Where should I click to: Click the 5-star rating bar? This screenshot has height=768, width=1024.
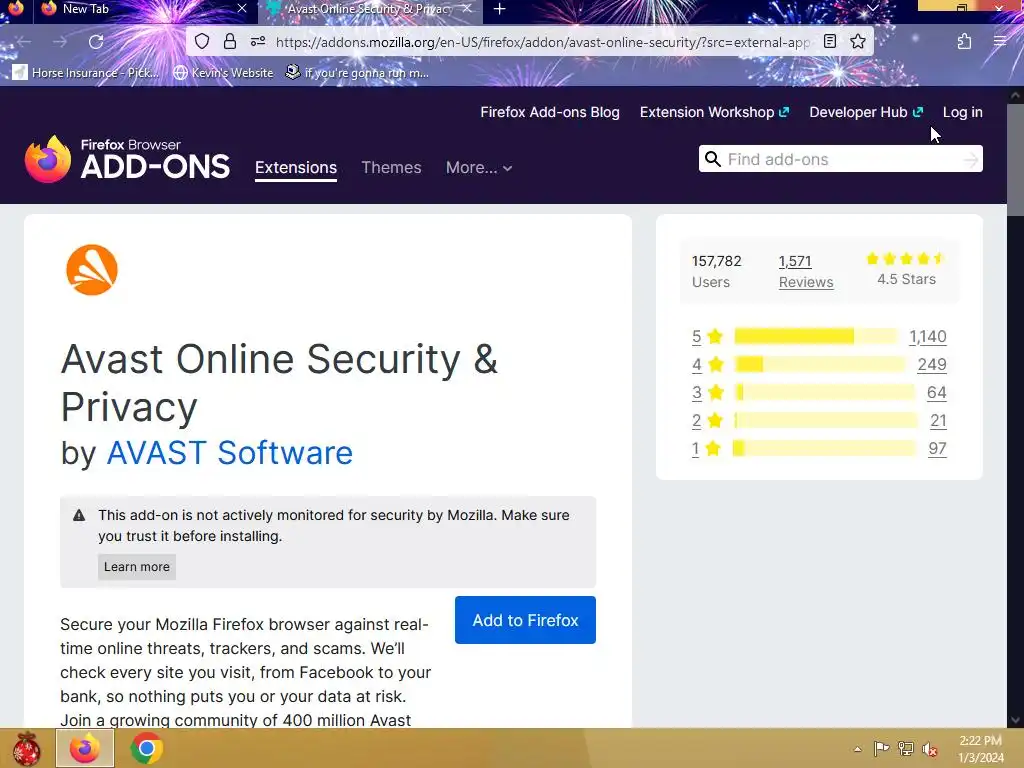(x=816, y=336)
